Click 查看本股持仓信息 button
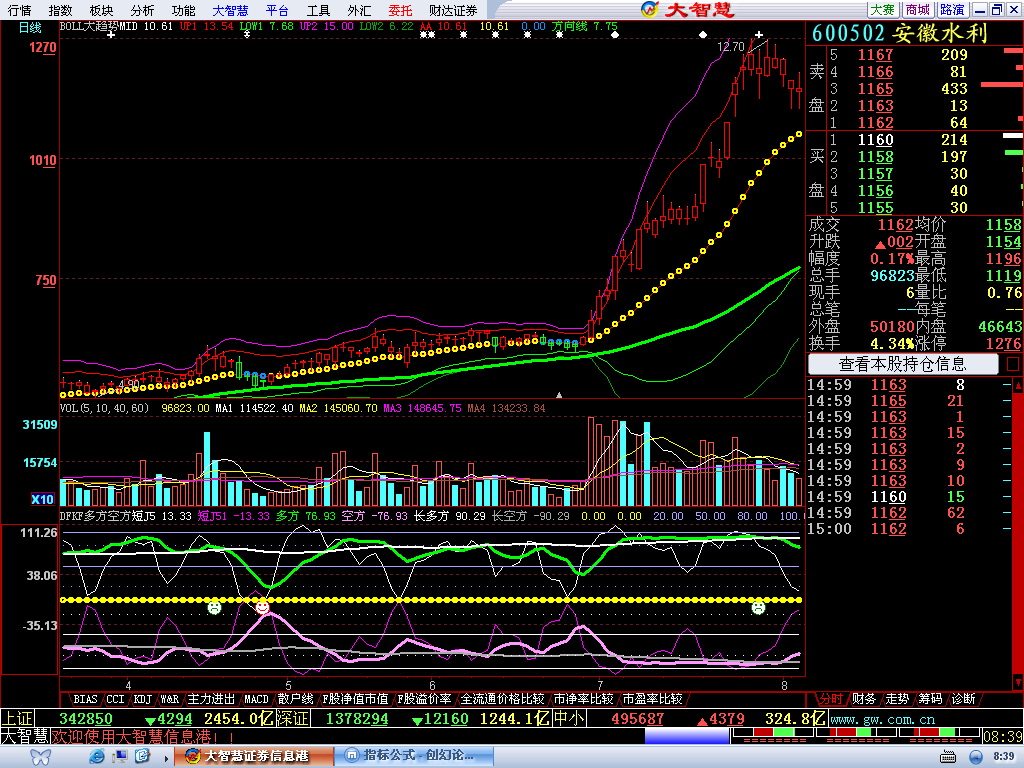 [x=903, y=364]
